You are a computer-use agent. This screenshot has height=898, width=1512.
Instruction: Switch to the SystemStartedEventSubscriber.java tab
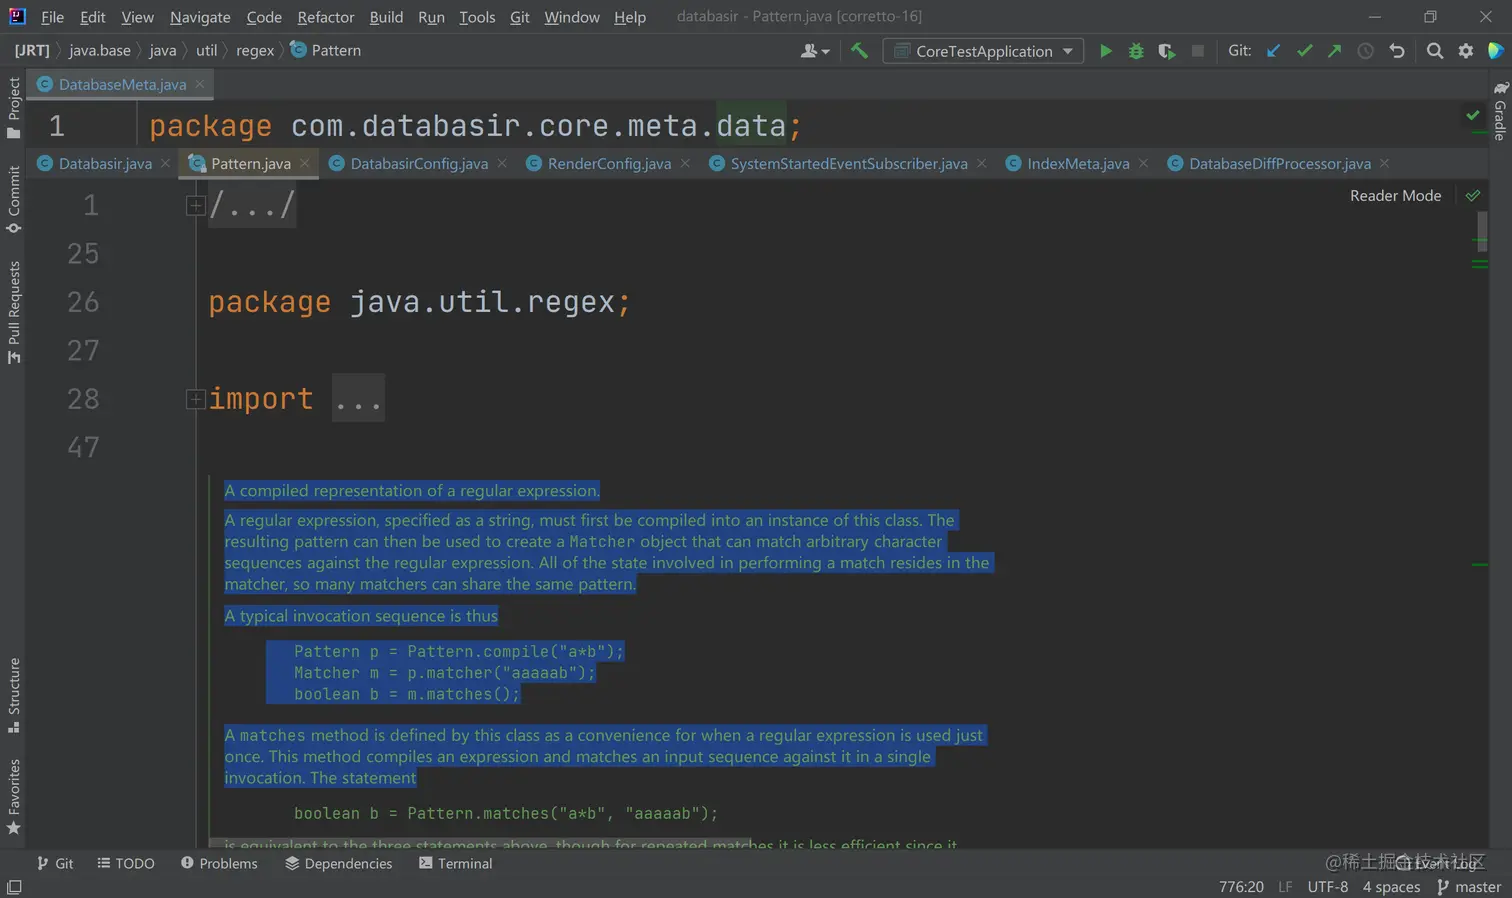click(849, 164)
